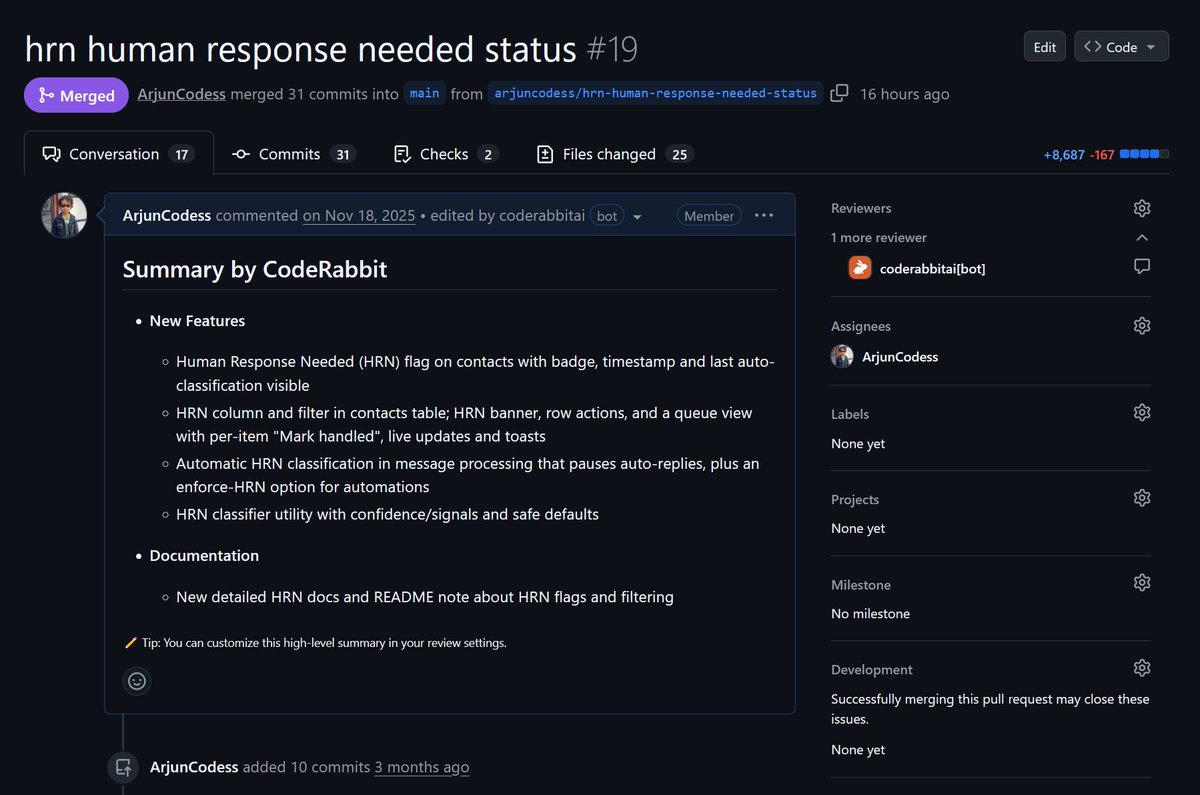Click 'New Features' bullet text
This screenshot has height=795, width=1200.
click(x=197, y=321)
